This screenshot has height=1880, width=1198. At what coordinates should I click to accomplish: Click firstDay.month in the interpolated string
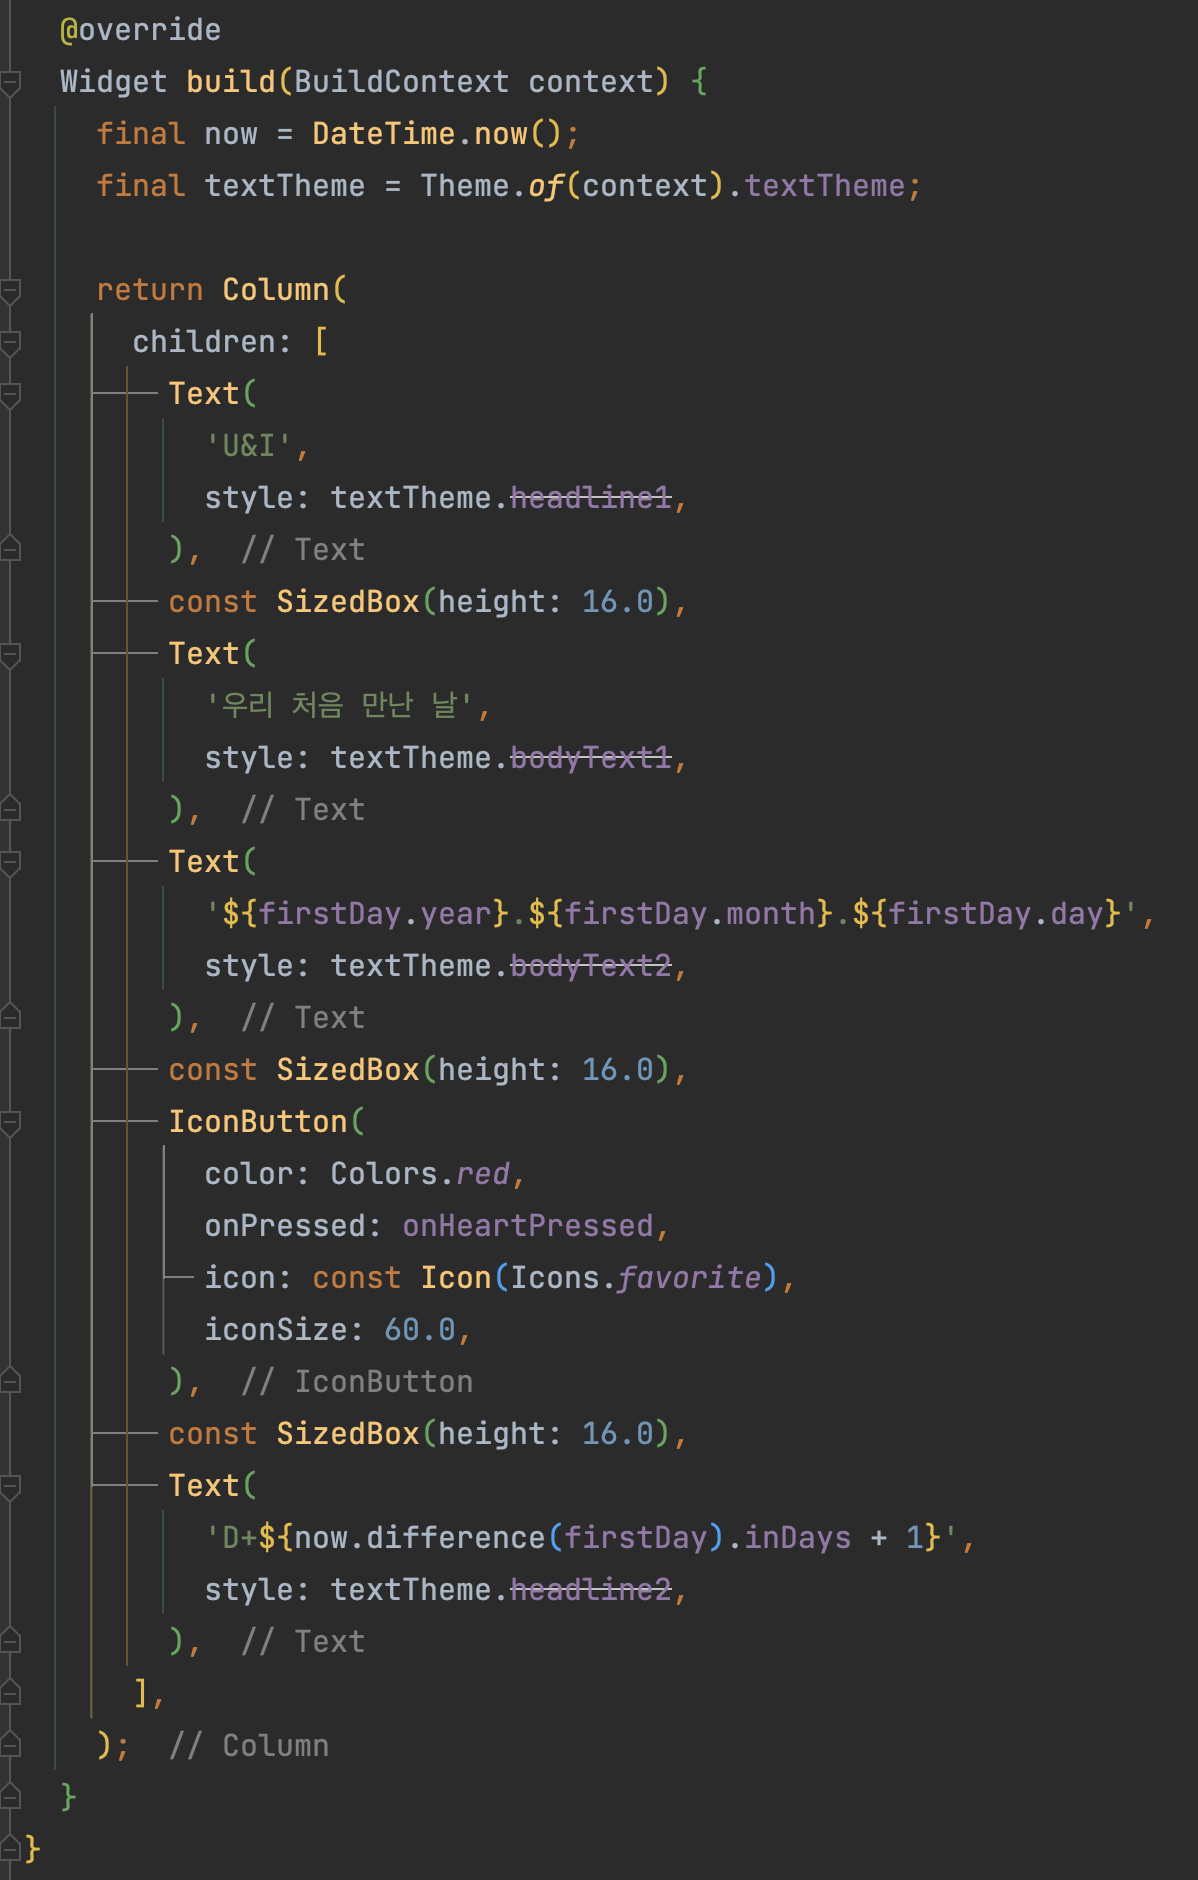(690, 914)
